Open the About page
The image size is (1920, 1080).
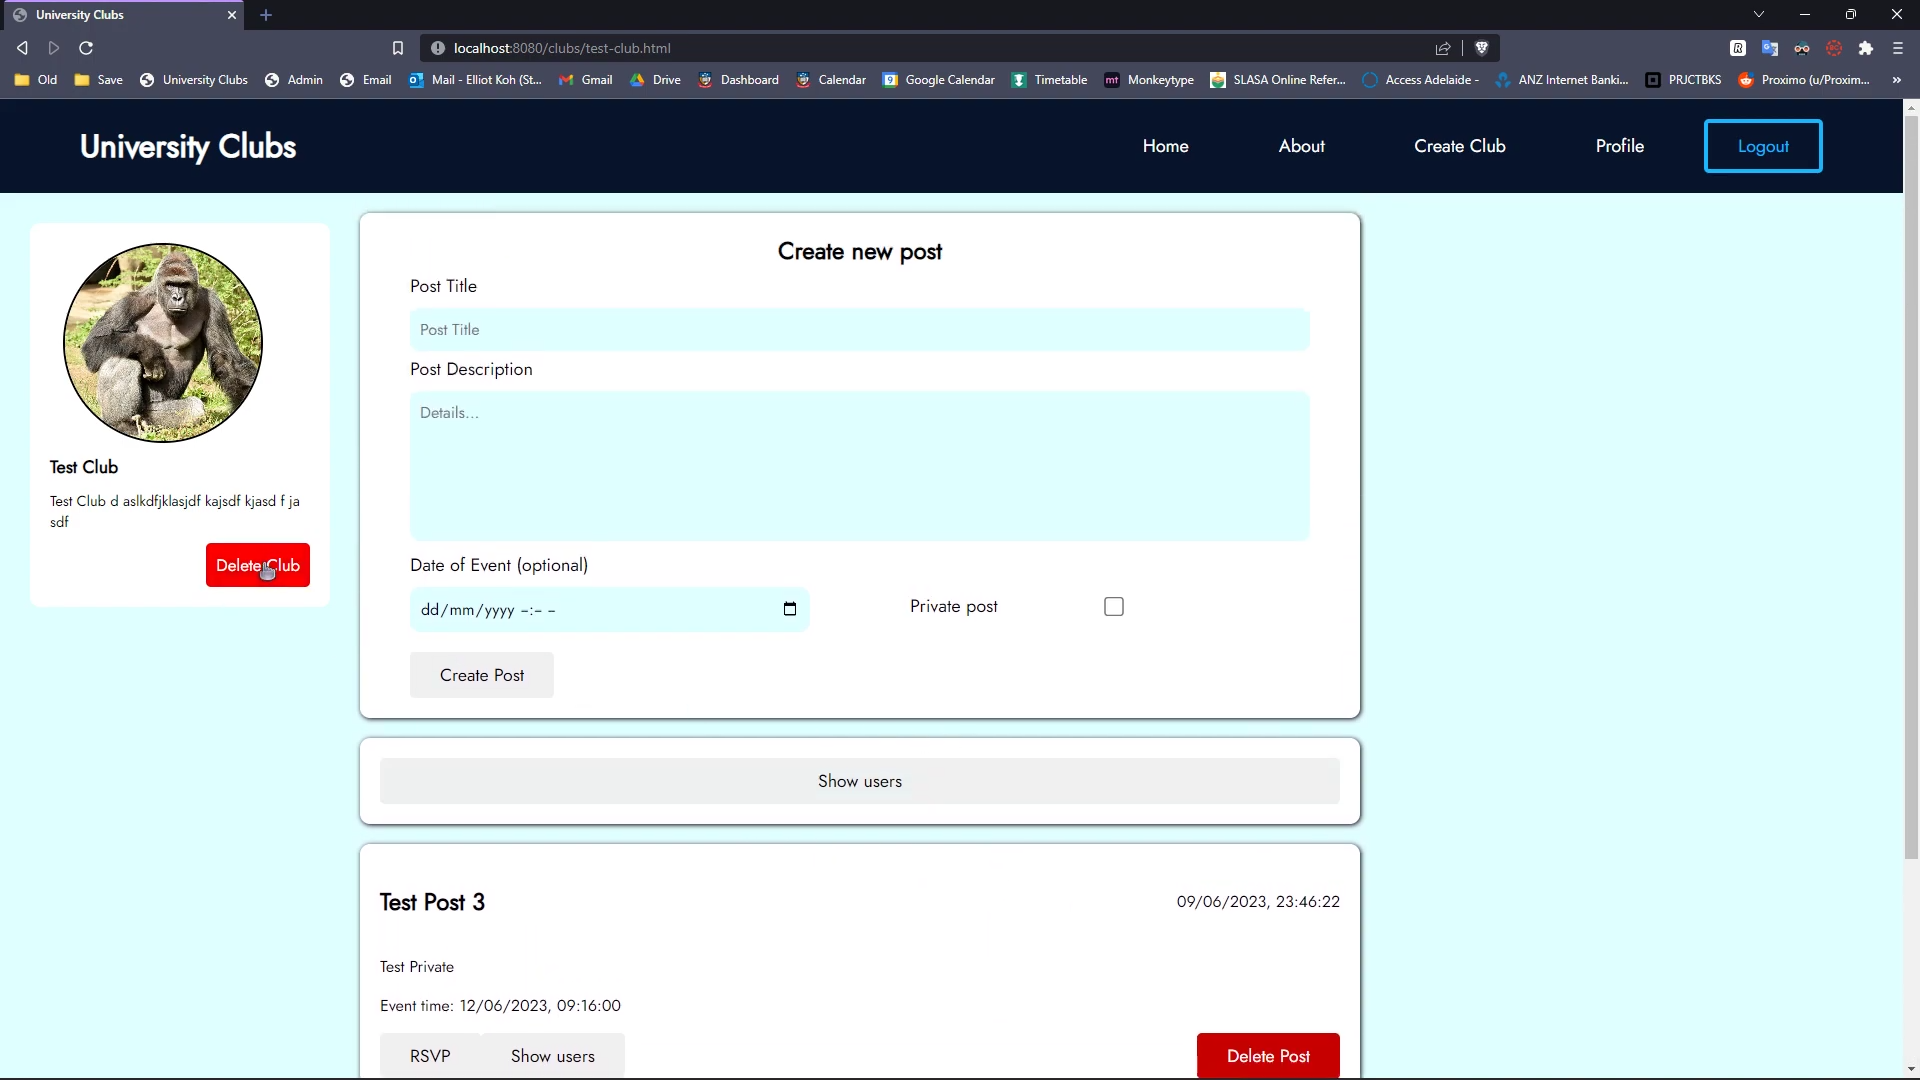pyautogui.click(x=1301, y=146)
